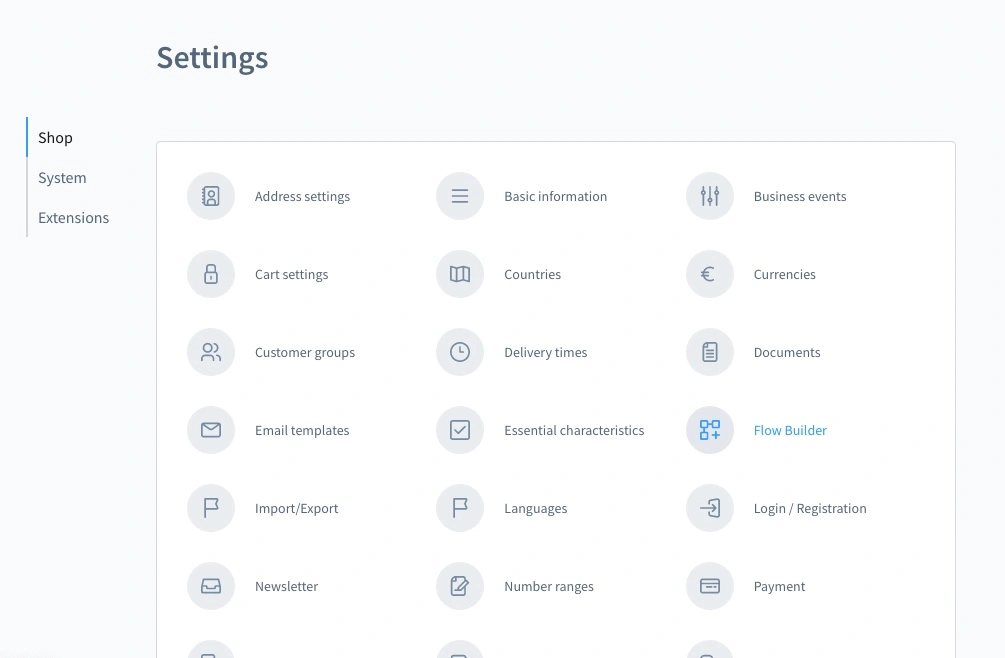Image resolution: width=1005 pixels, height=658 pixels.
Task: Open the Customer groups people icon
Action: coord(211,353)
